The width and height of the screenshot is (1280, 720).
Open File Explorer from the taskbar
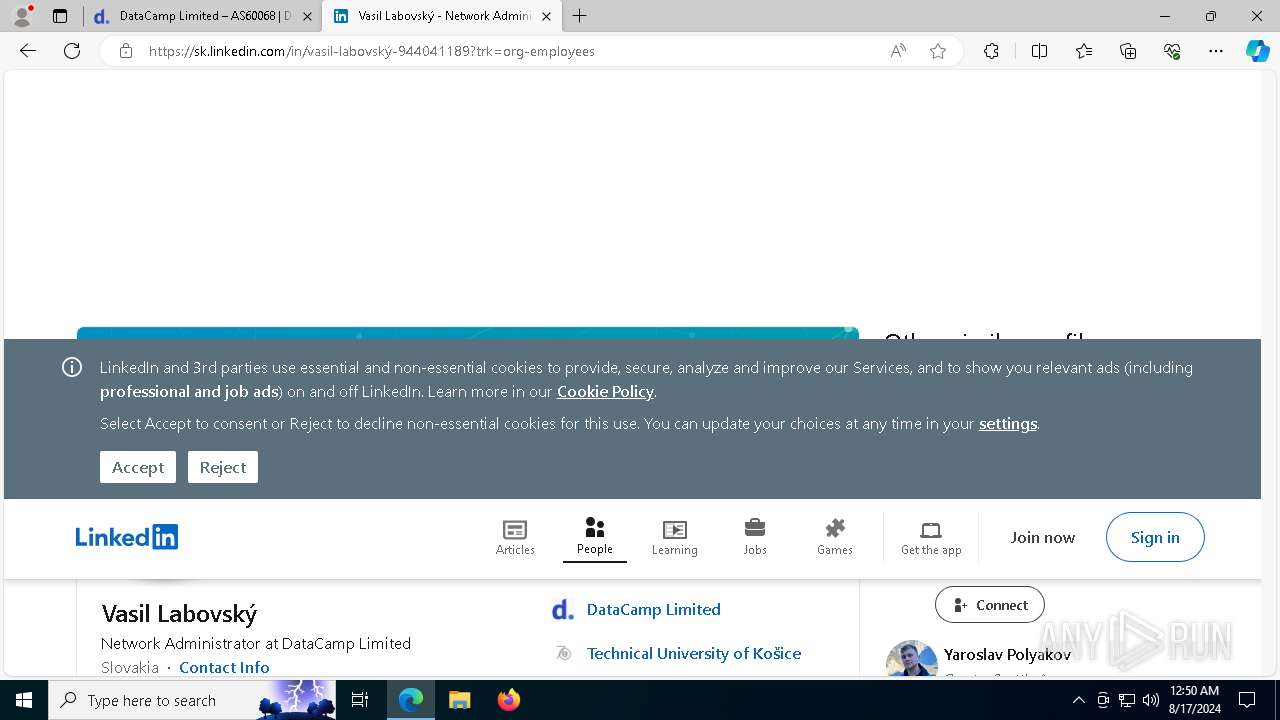point(459,700)
